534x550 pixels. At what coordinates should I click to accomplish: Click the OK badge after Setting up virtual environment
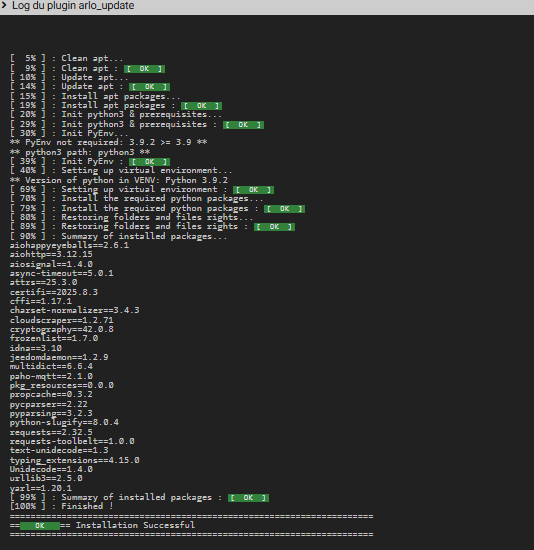[x=253, y=190]
